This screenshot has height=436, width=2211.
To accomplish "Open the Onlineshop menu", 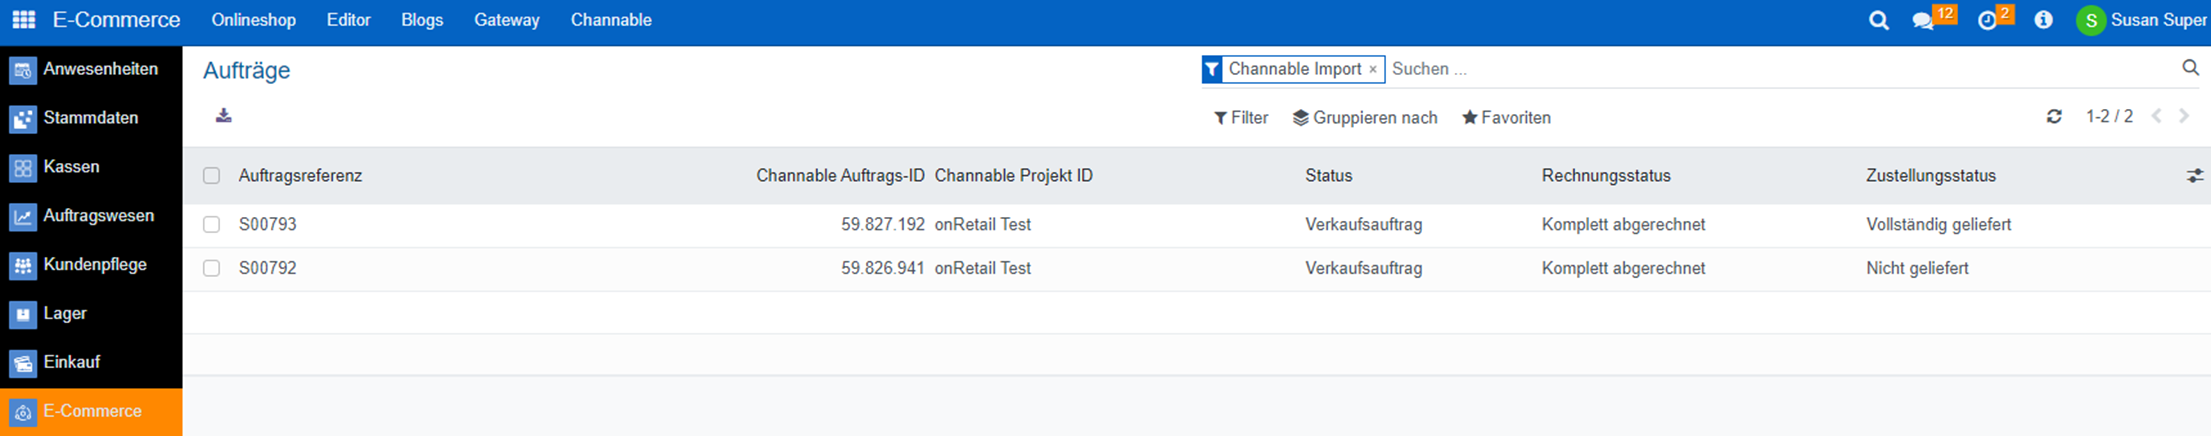I will point(253,20).
